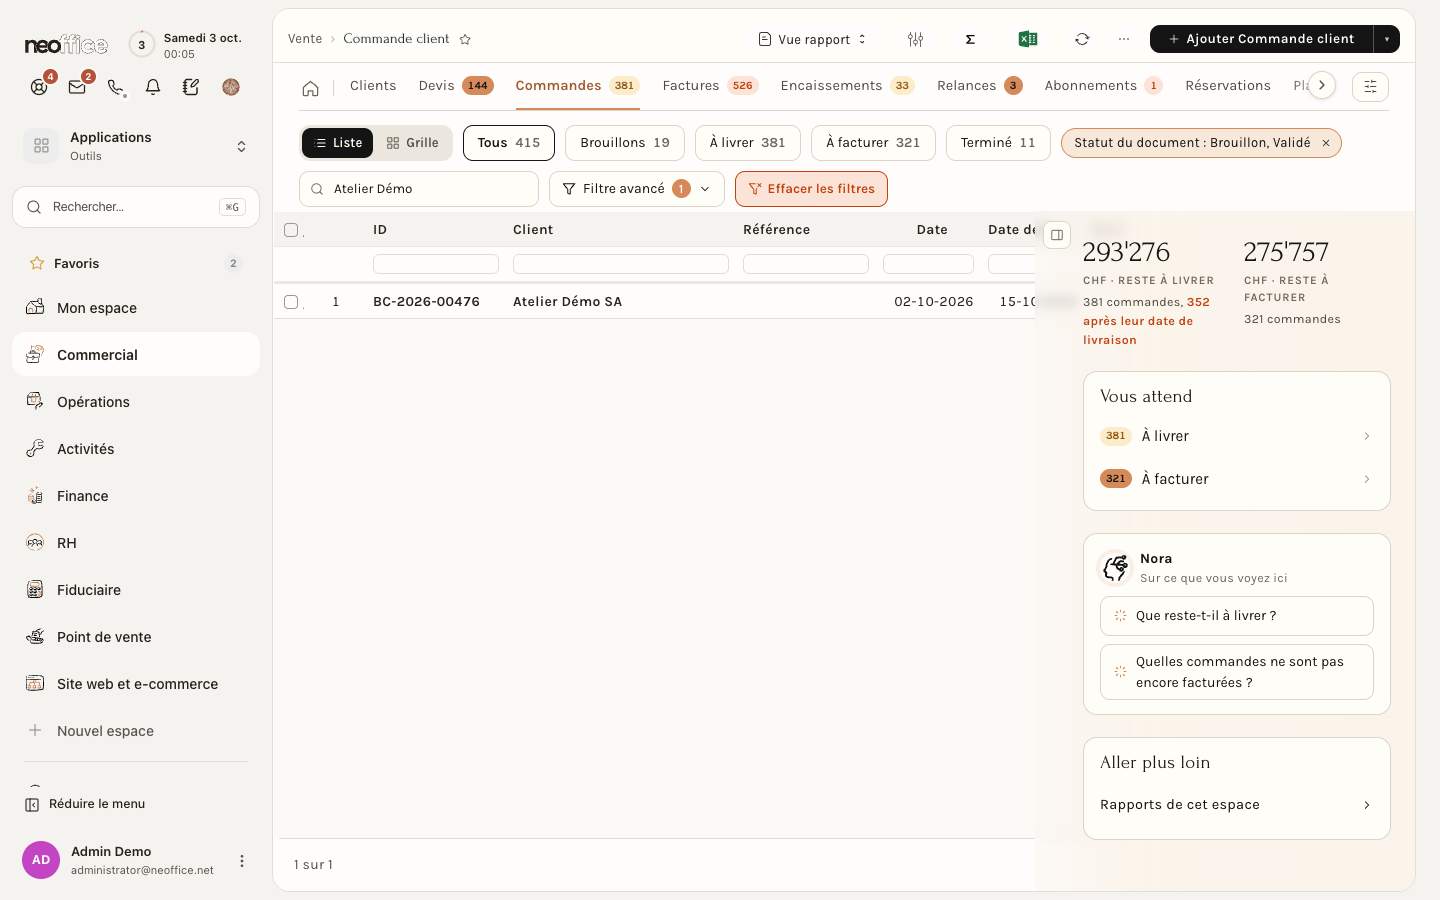The width and height of the screenshot is (1440, 900).
Task: Ask Nora Que reste-t-il à livrer
Action: click(1237, 616)
